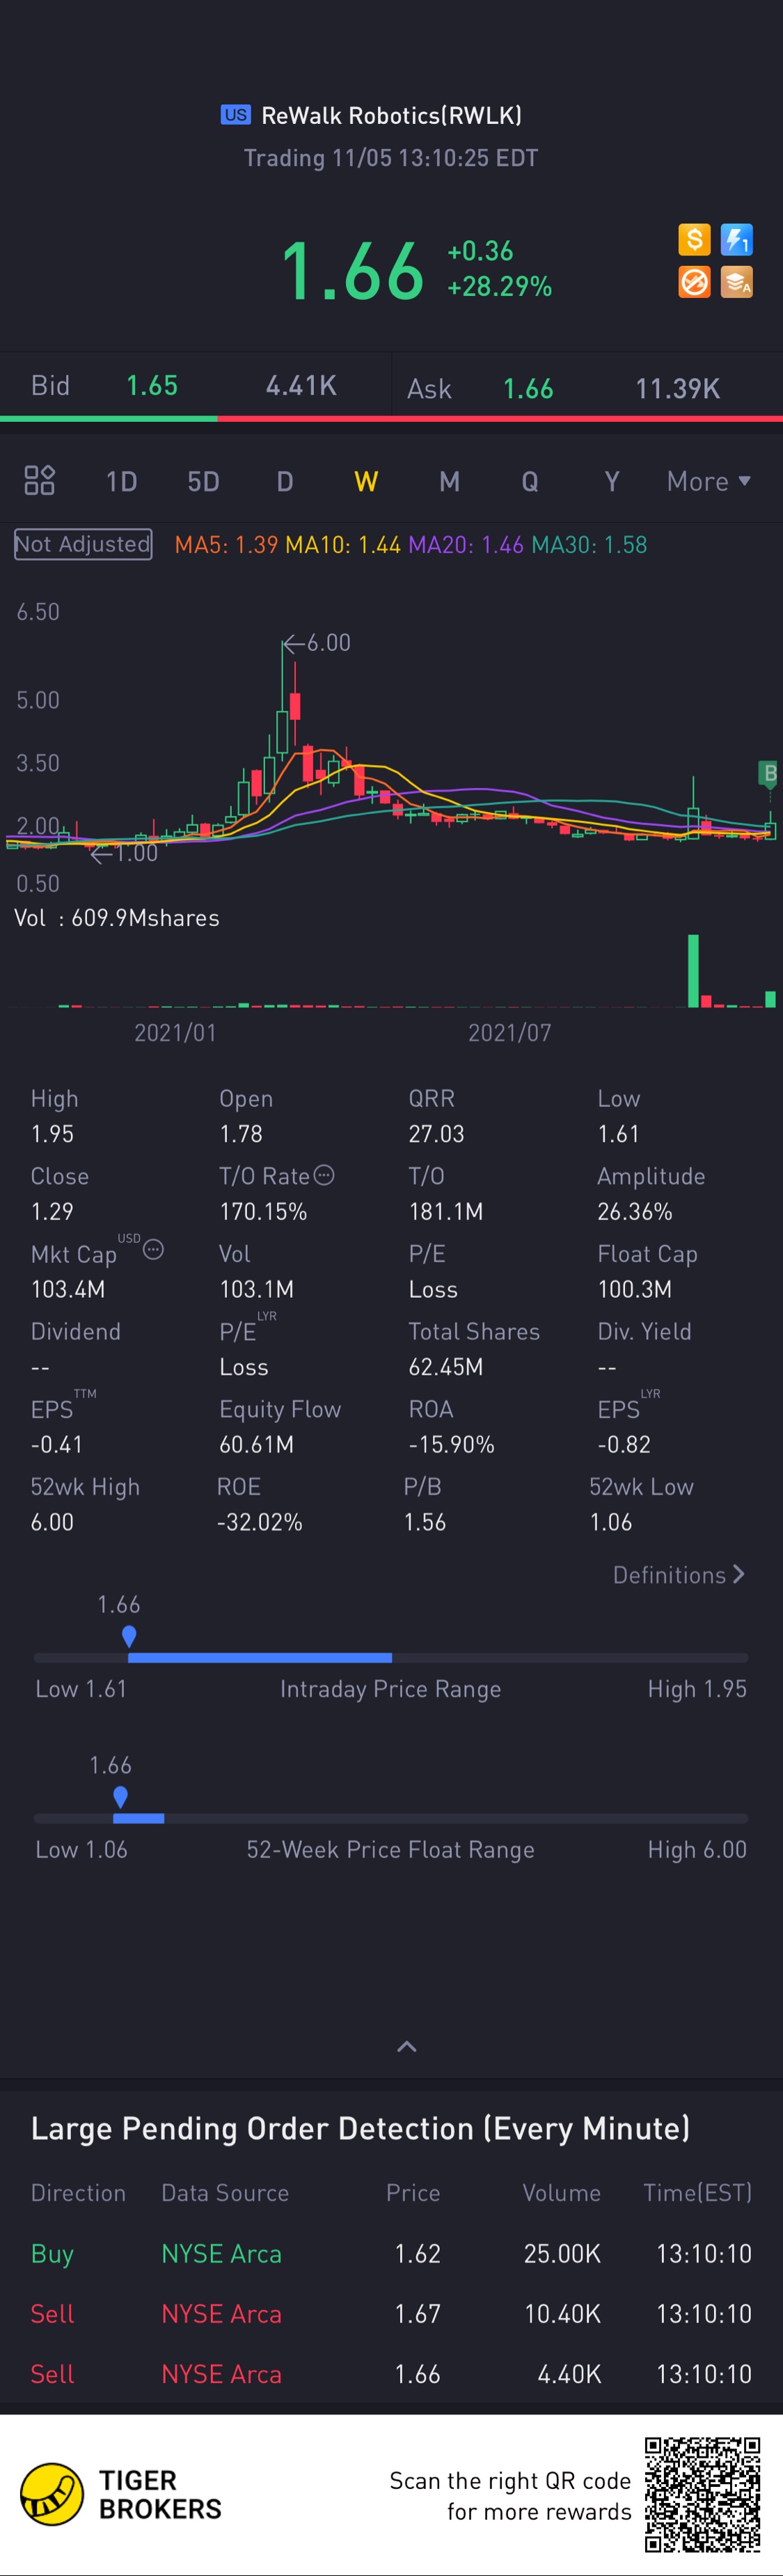Tap the ROA value -15.90%
Viewport: 783px width, 2576px height.
point(451,1444)
